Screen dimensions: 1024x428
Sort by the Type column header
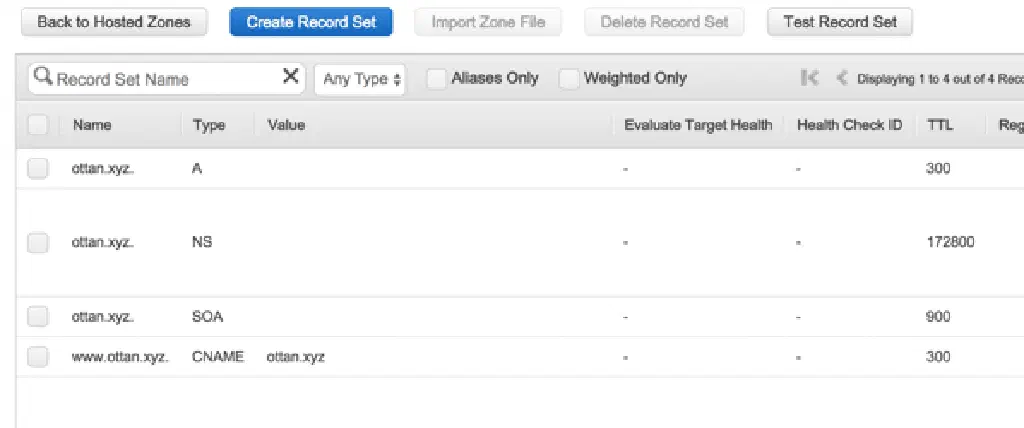[x=208, y=125]
